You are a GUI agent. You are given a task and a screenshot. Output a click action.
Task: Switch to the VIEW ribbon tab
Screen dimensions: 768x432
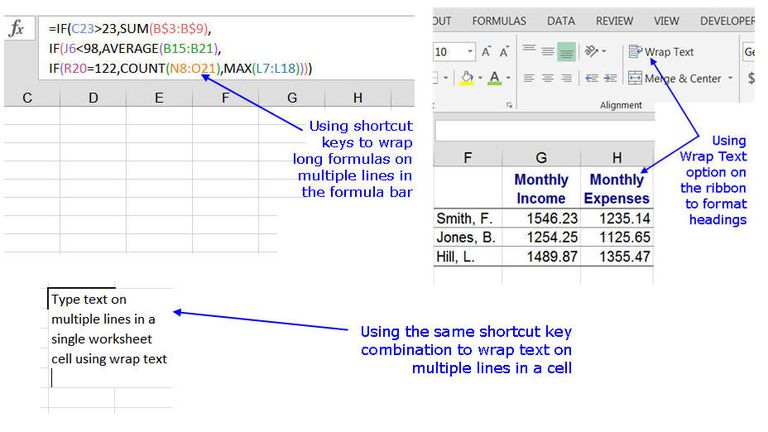point(666,21)
